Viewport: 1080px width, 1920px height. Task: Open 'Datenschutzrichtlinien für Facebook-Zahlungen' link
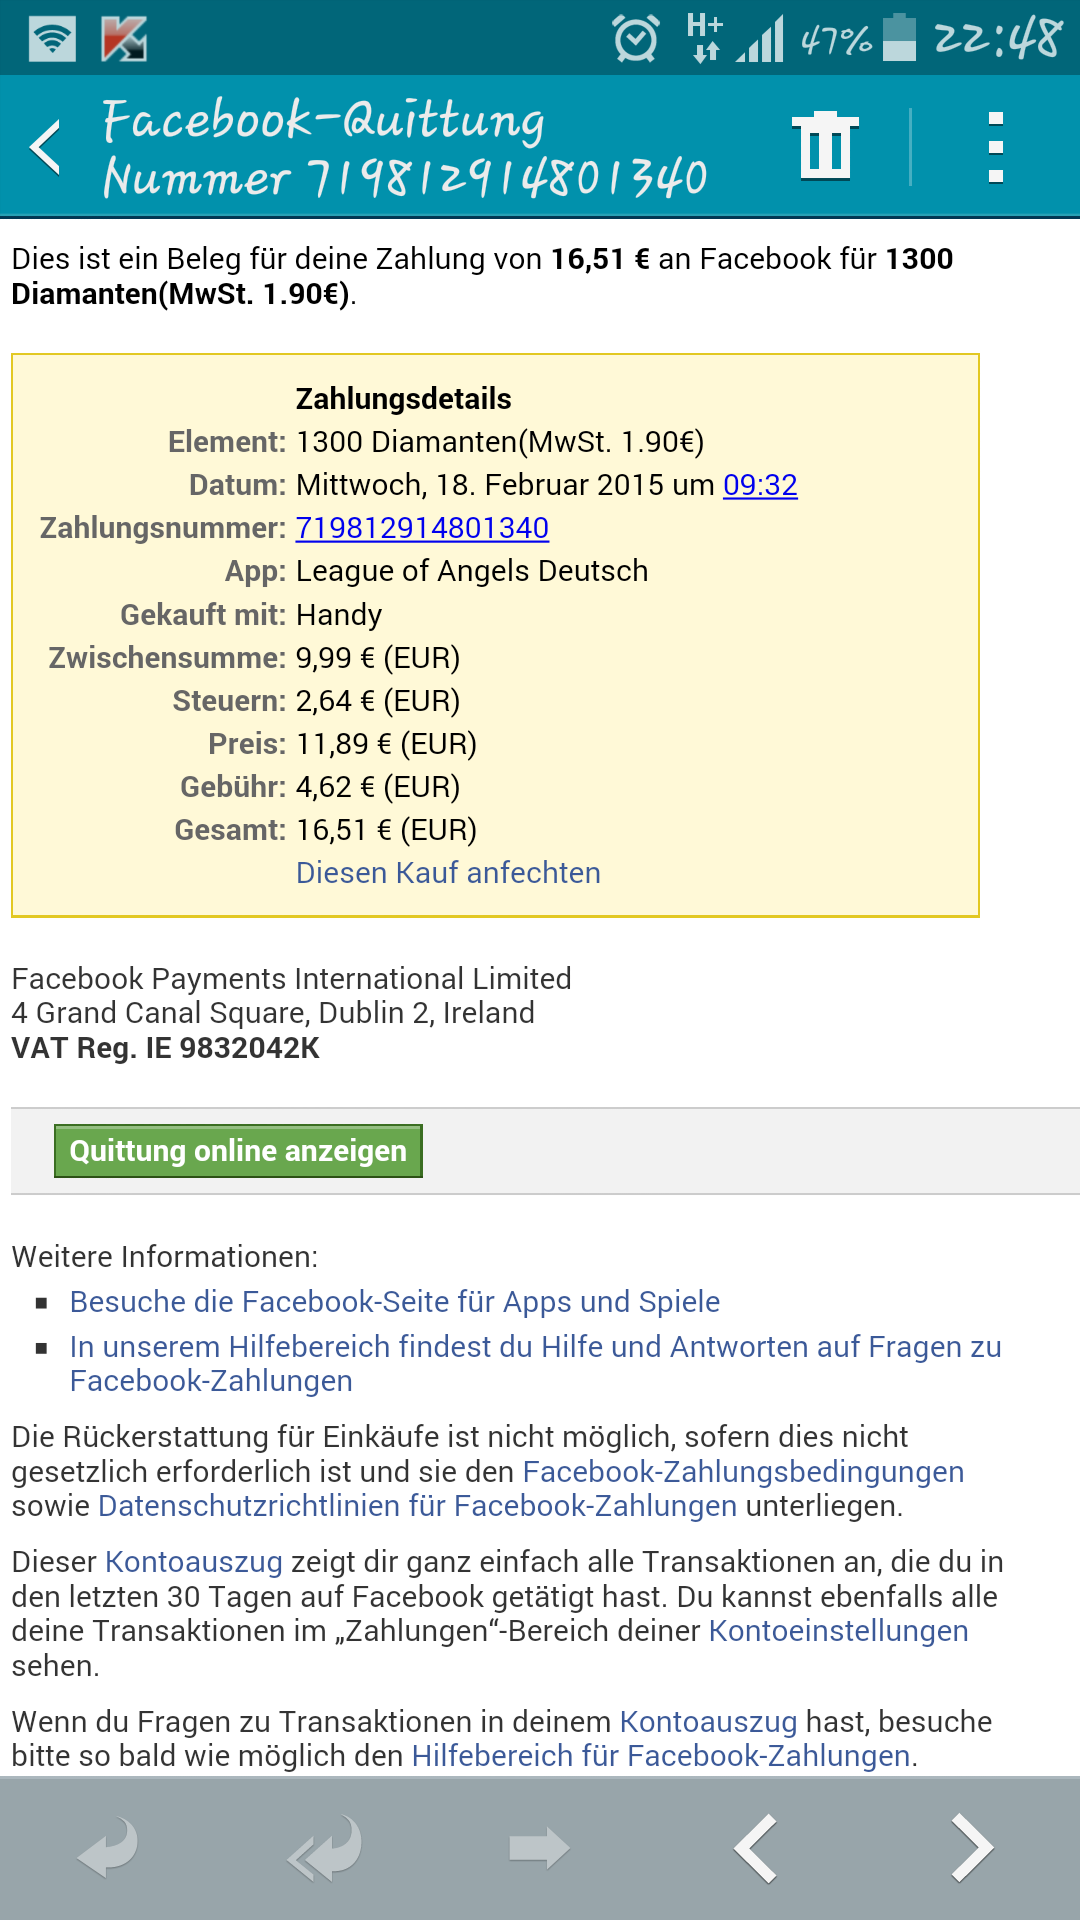(x=417, y=1506)
